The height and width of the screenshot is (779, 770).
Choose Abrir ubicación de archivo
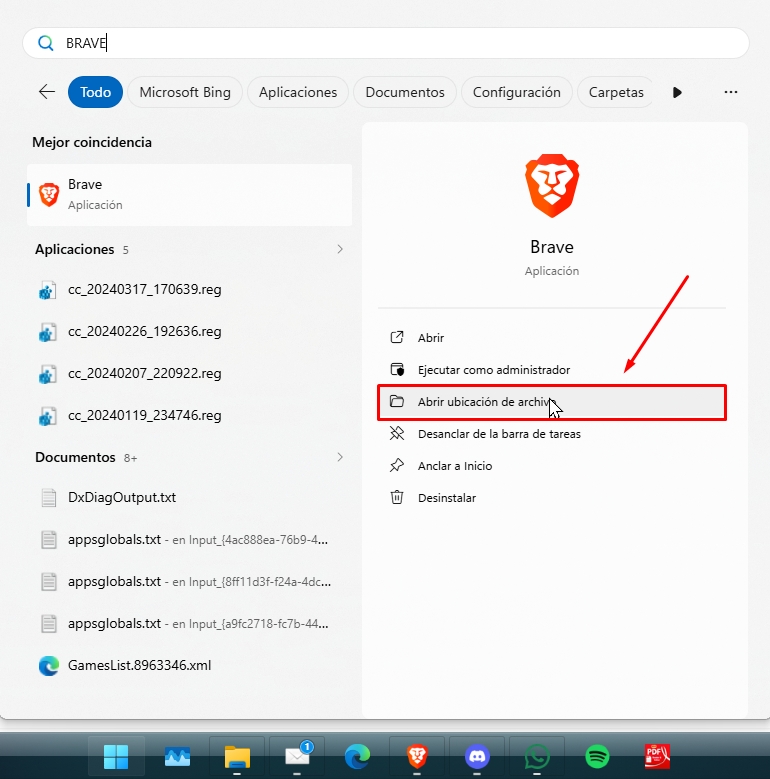click(552, 402)
